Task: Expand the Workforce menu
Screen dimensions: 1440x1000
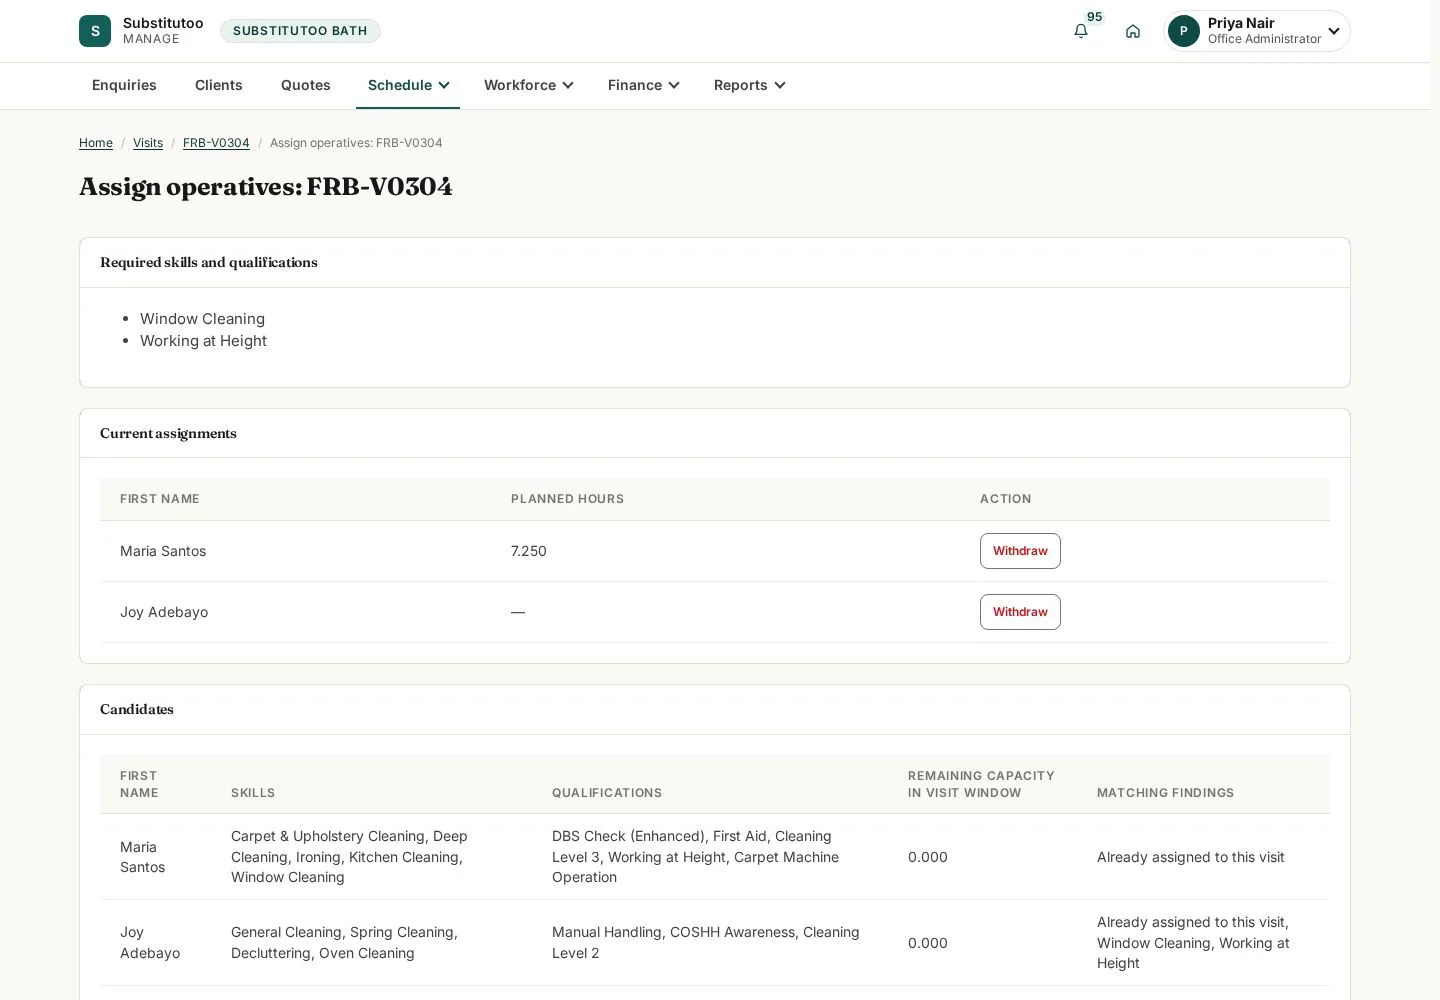Action: click(x=528, y=85)
